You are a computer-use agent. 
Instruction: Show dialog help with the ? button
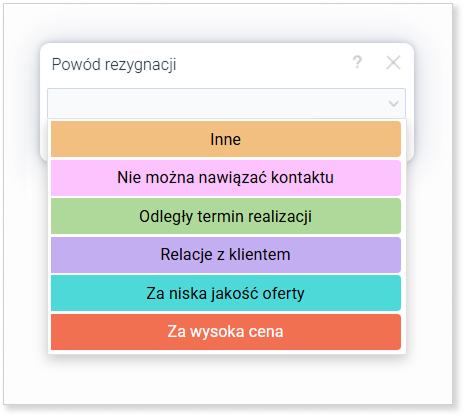[x=357, y=62]
